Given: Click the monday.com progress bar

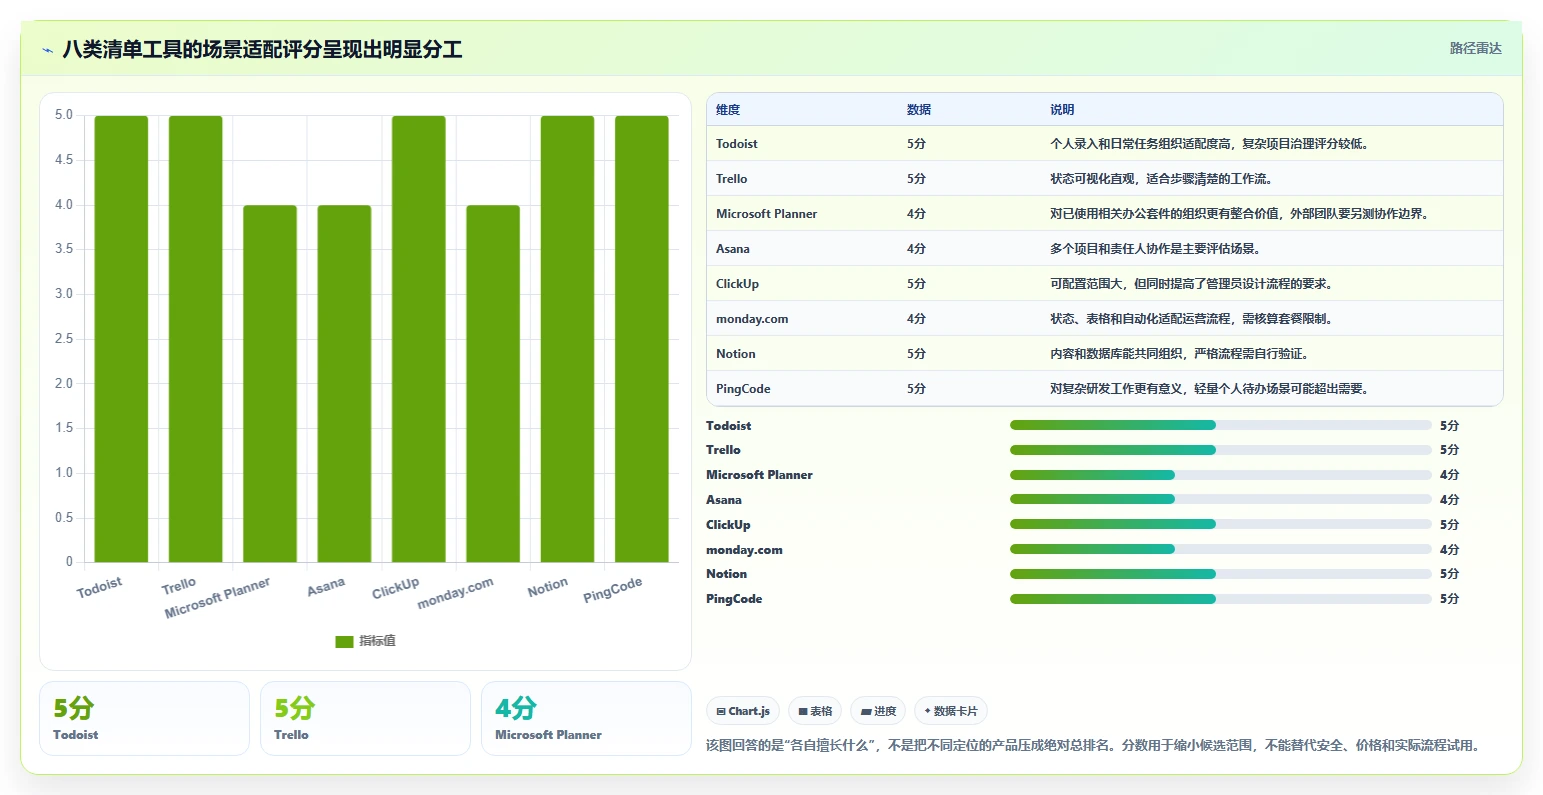Looking at the screenshot, I should pos(1221,549).
